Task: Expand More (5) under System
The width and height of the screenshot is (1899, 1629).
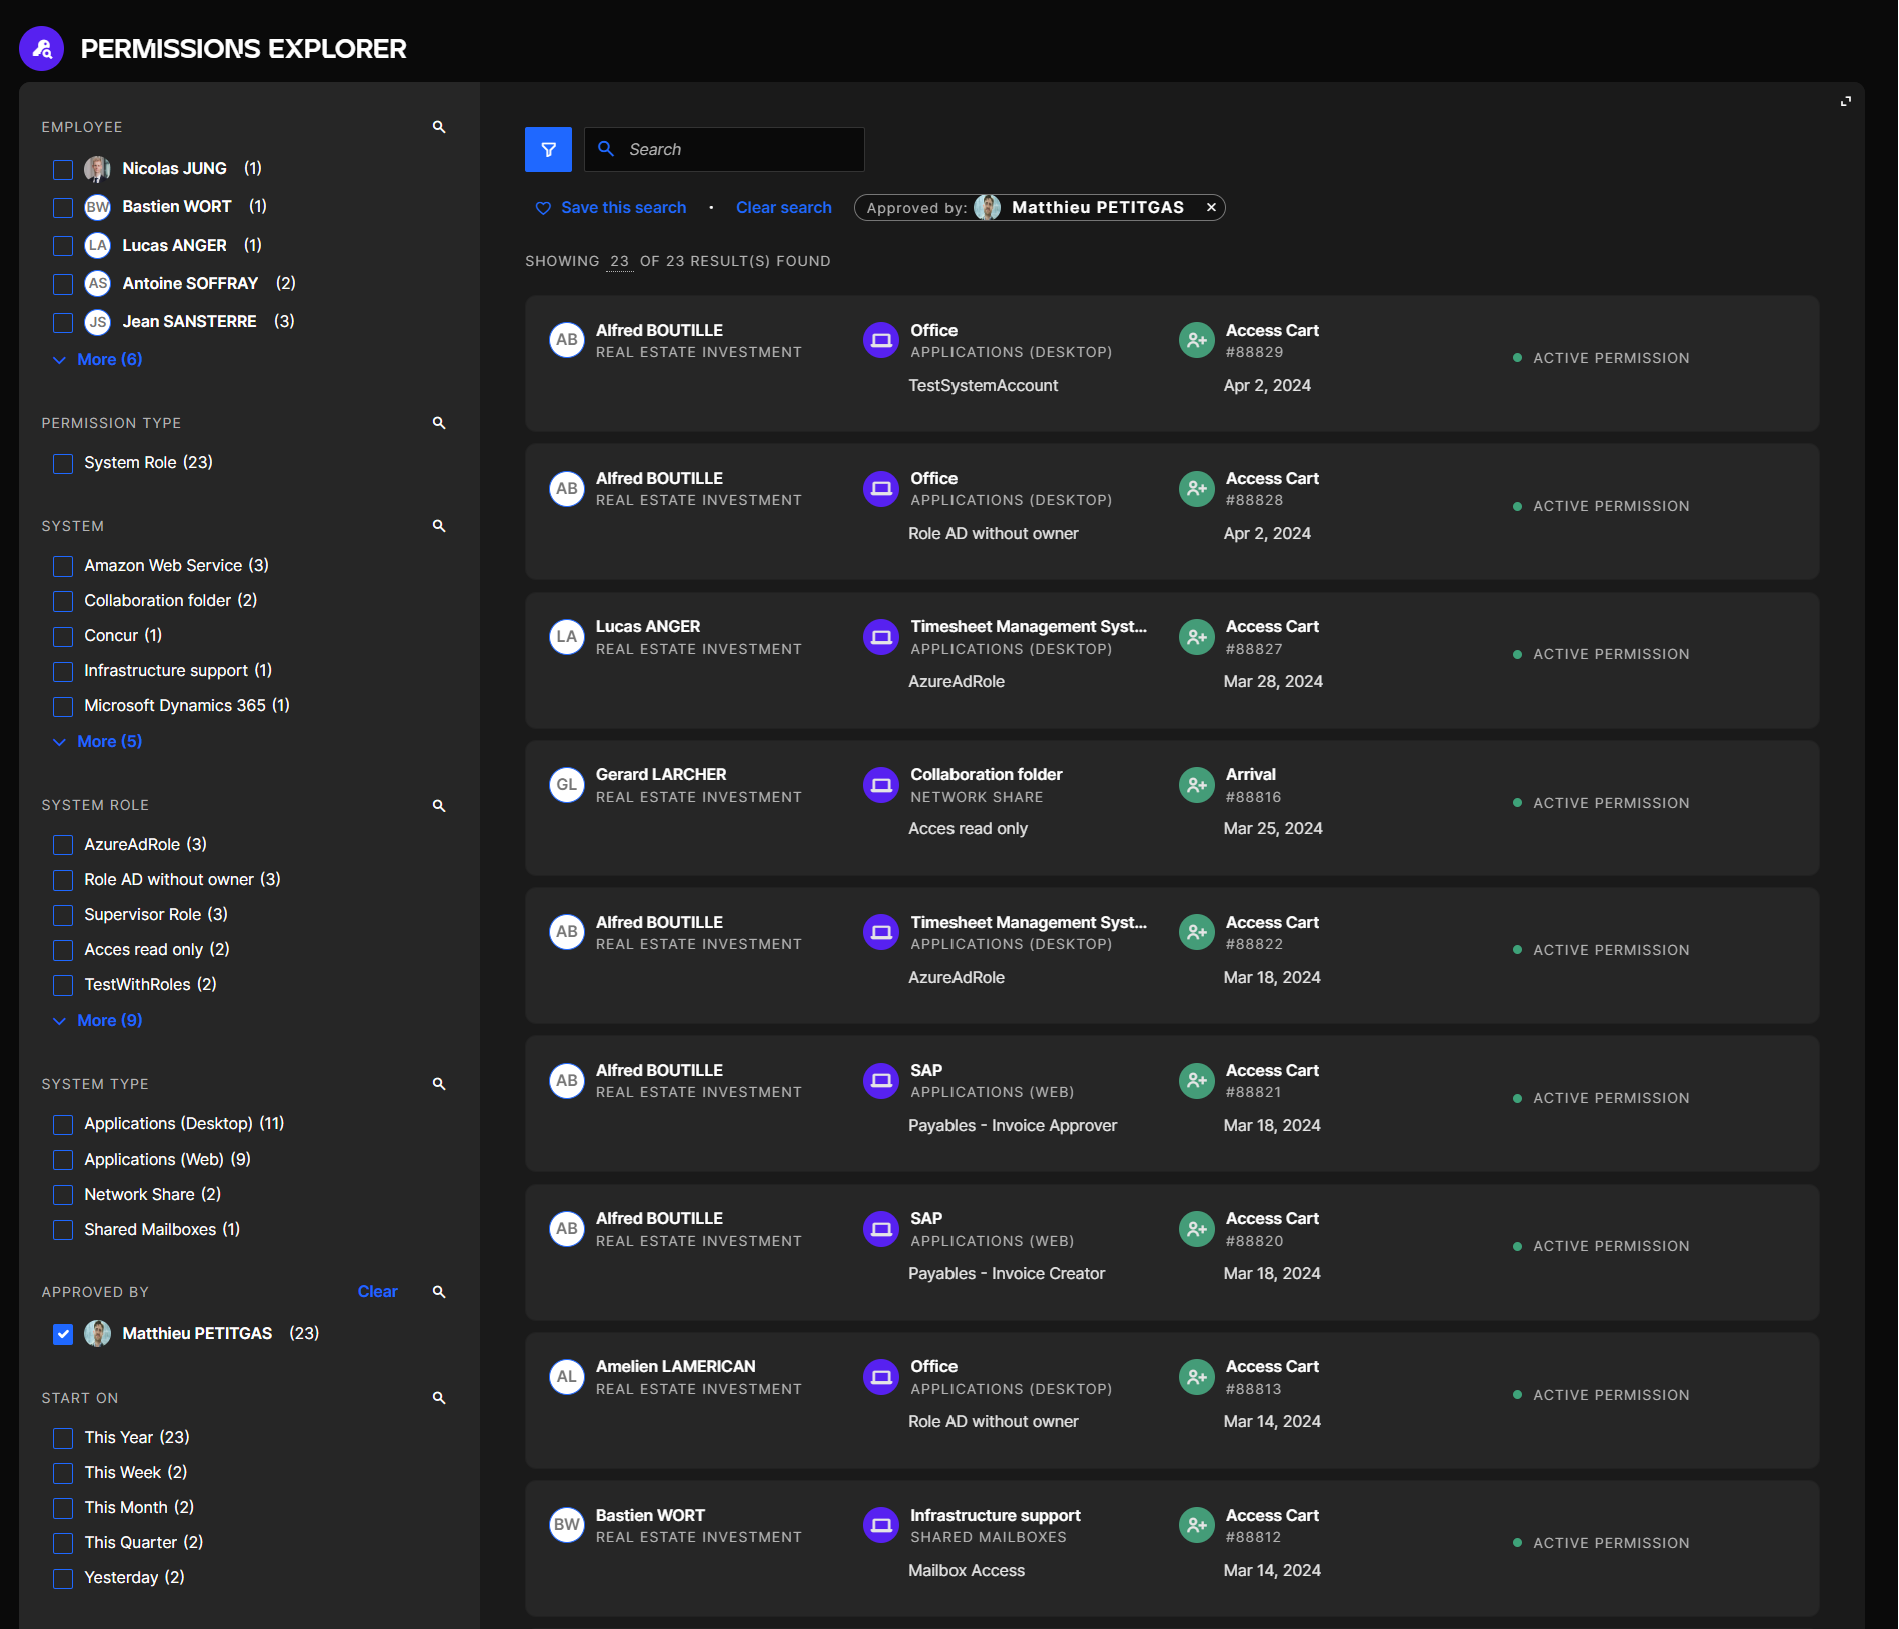Action: (109, 741)
